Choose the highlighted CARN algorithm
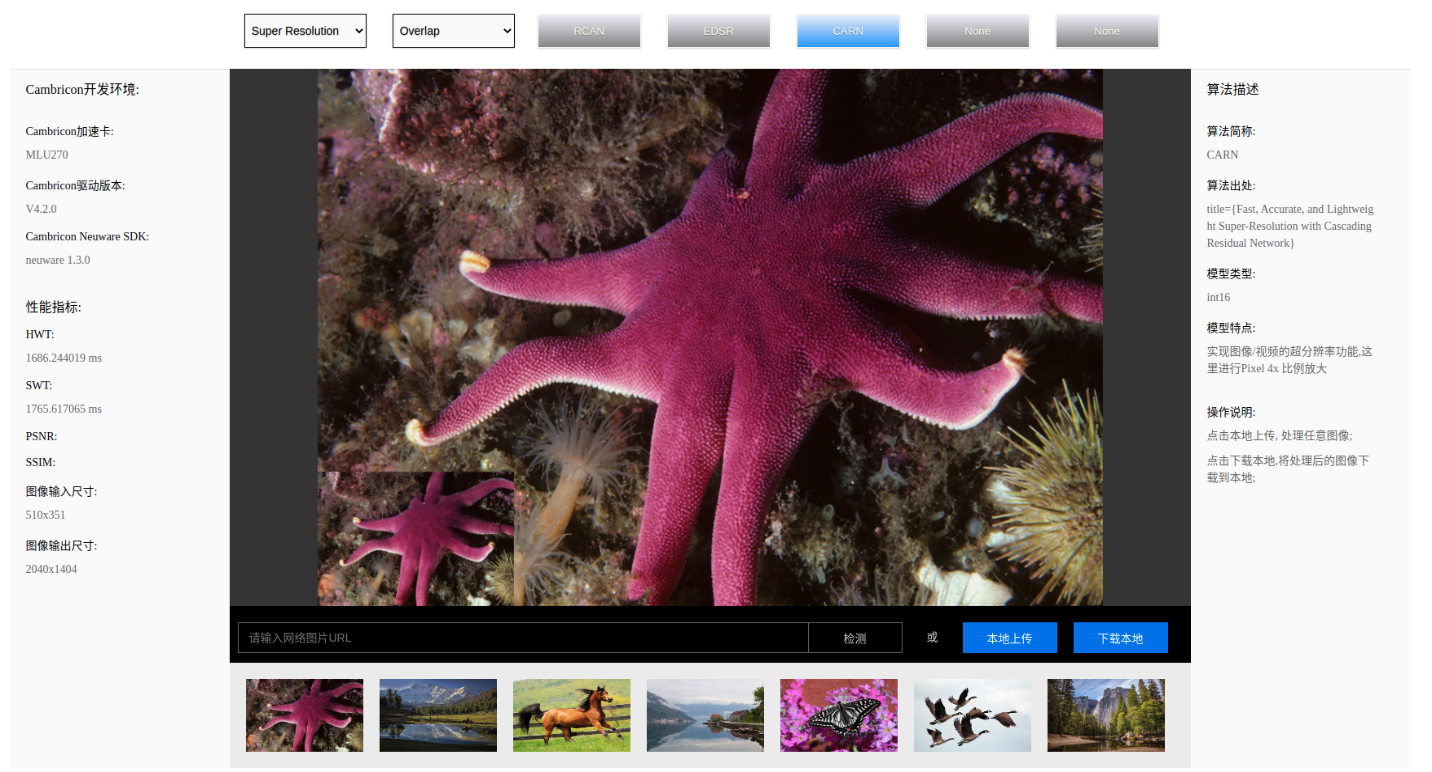Screen dimensions: 1432x772 click(x=848, y=31)
